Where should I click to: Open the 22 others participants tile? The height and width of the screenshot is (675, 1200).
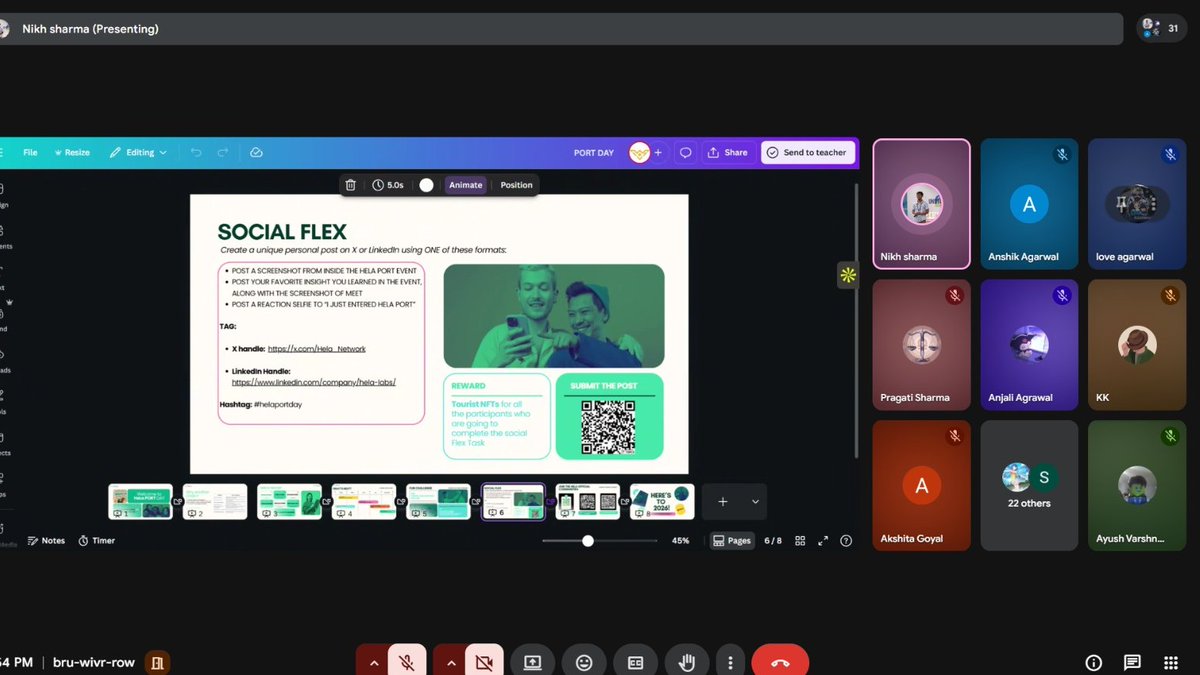1029,485
